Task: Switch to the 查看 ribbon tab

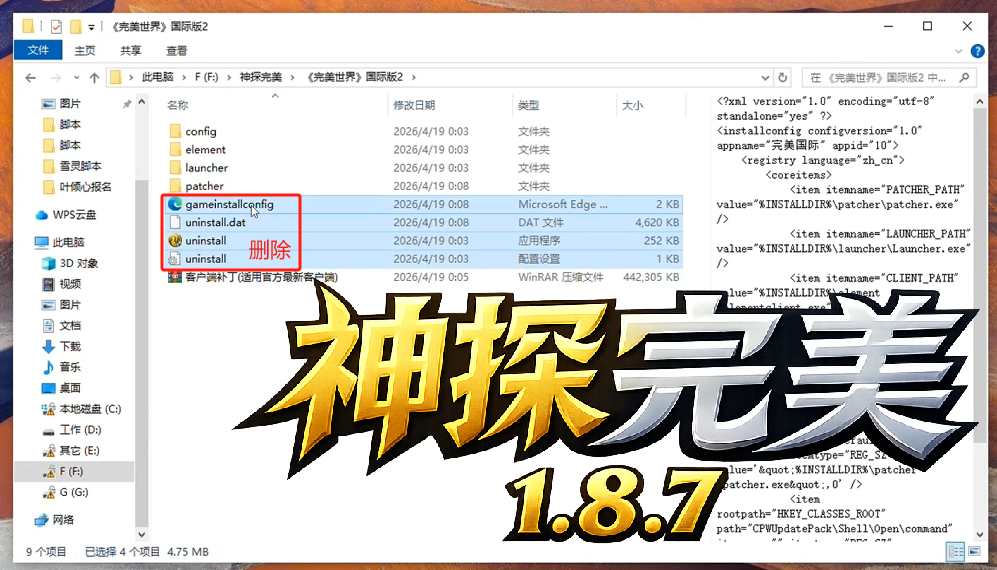Action: click(x=176, y=51)
